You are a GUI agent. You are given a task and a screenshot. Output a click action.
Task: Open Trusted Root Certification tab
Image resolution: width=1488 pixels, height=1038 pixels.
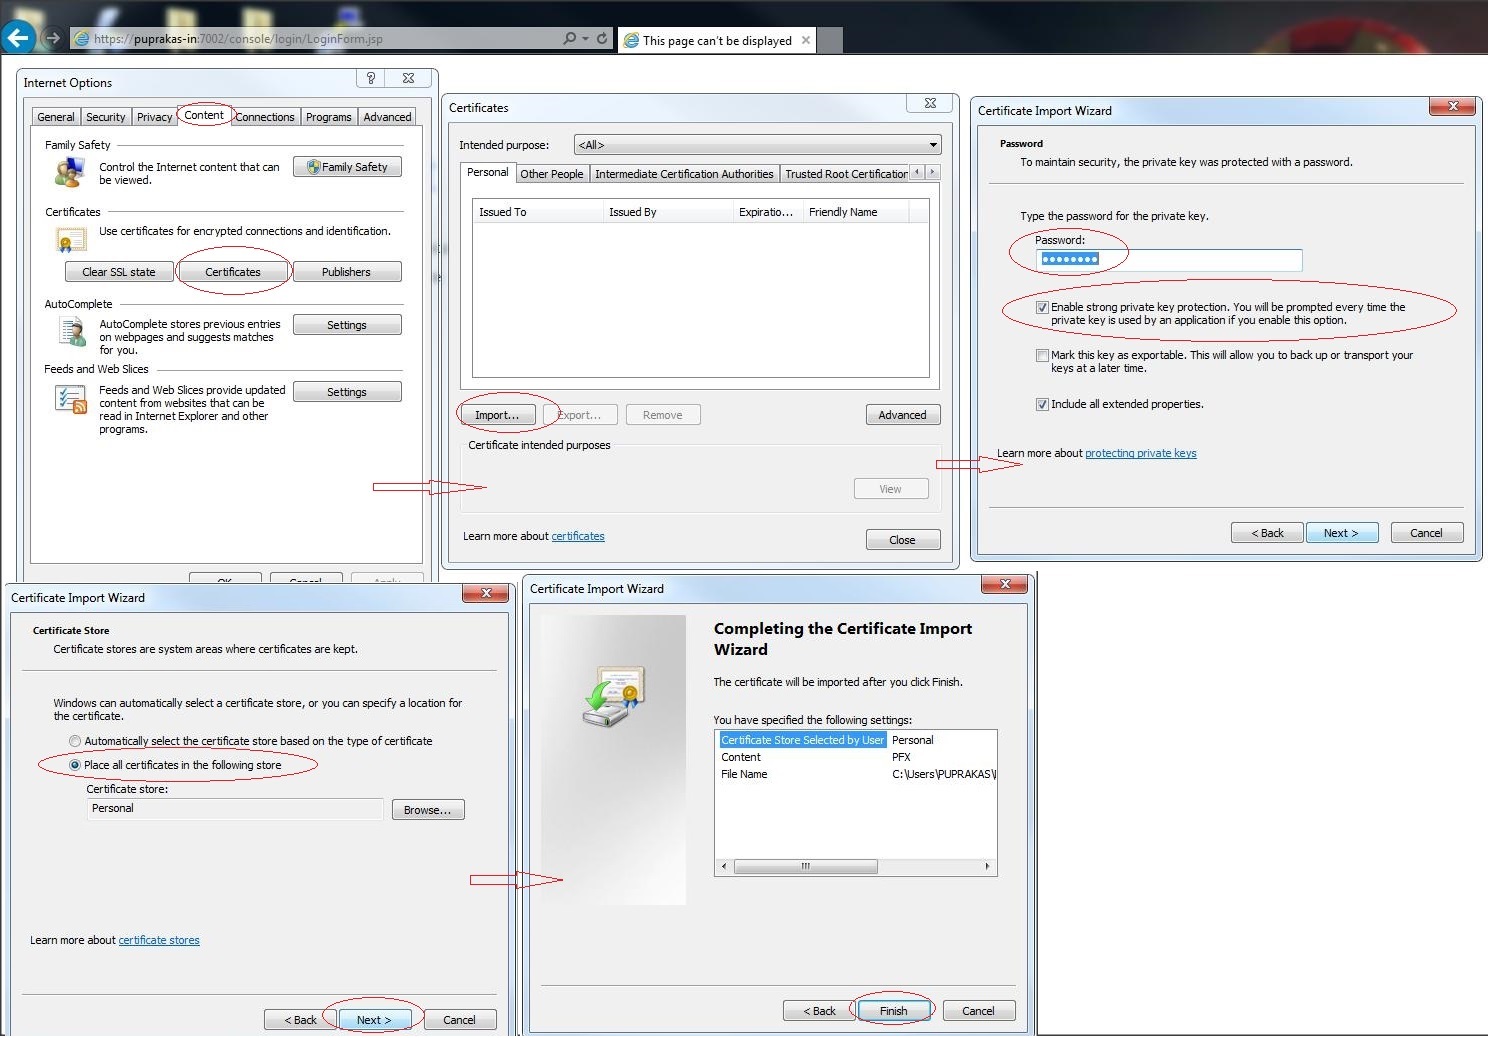(846, 174)
